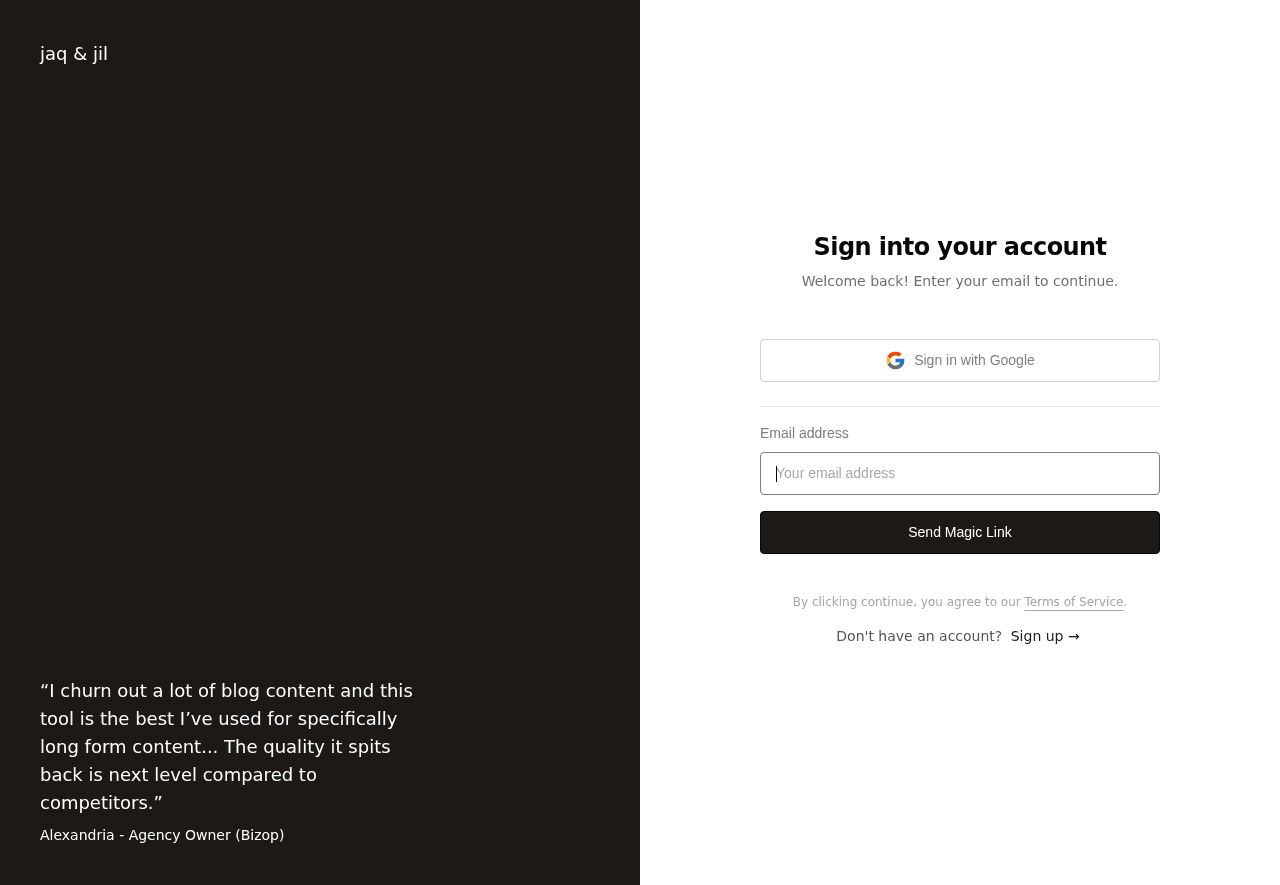This screenshot has width=1280, height=885.
Task: Click the arrow beside Sign up
Action: click(1074, 636)
